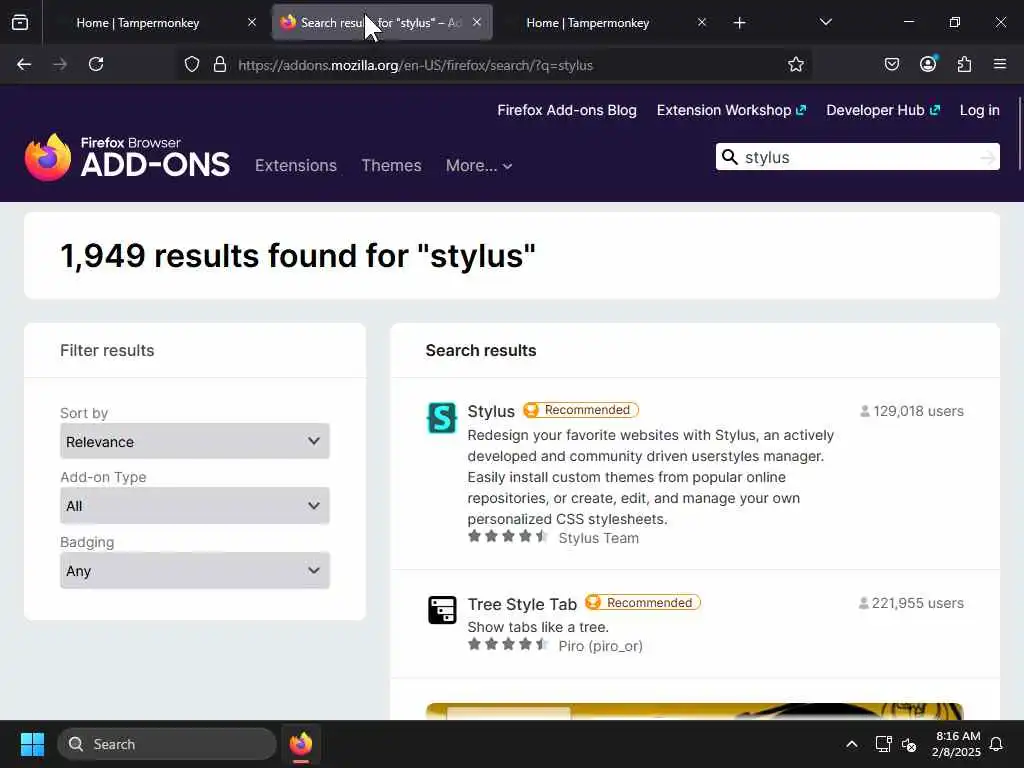Open the Badging Any dropdown
This screenshot has width=1024, height=768.
pyautogui.click(x=195, y=570)
